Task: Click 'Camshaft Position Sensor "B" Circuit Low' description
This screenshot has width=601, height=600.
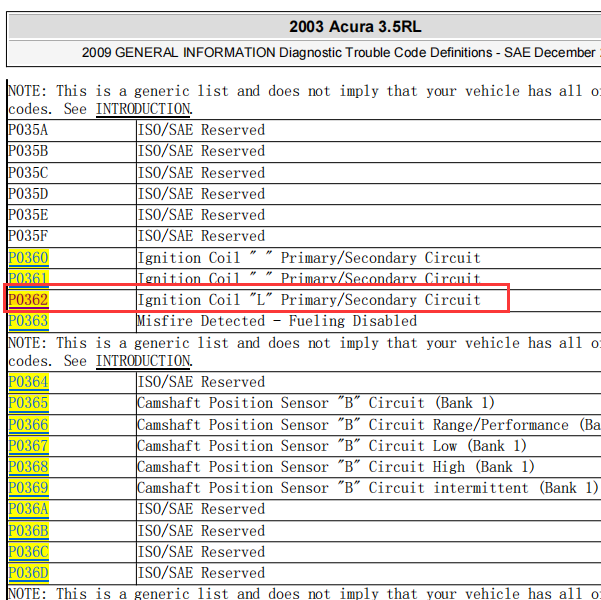Action: point(332,446)
